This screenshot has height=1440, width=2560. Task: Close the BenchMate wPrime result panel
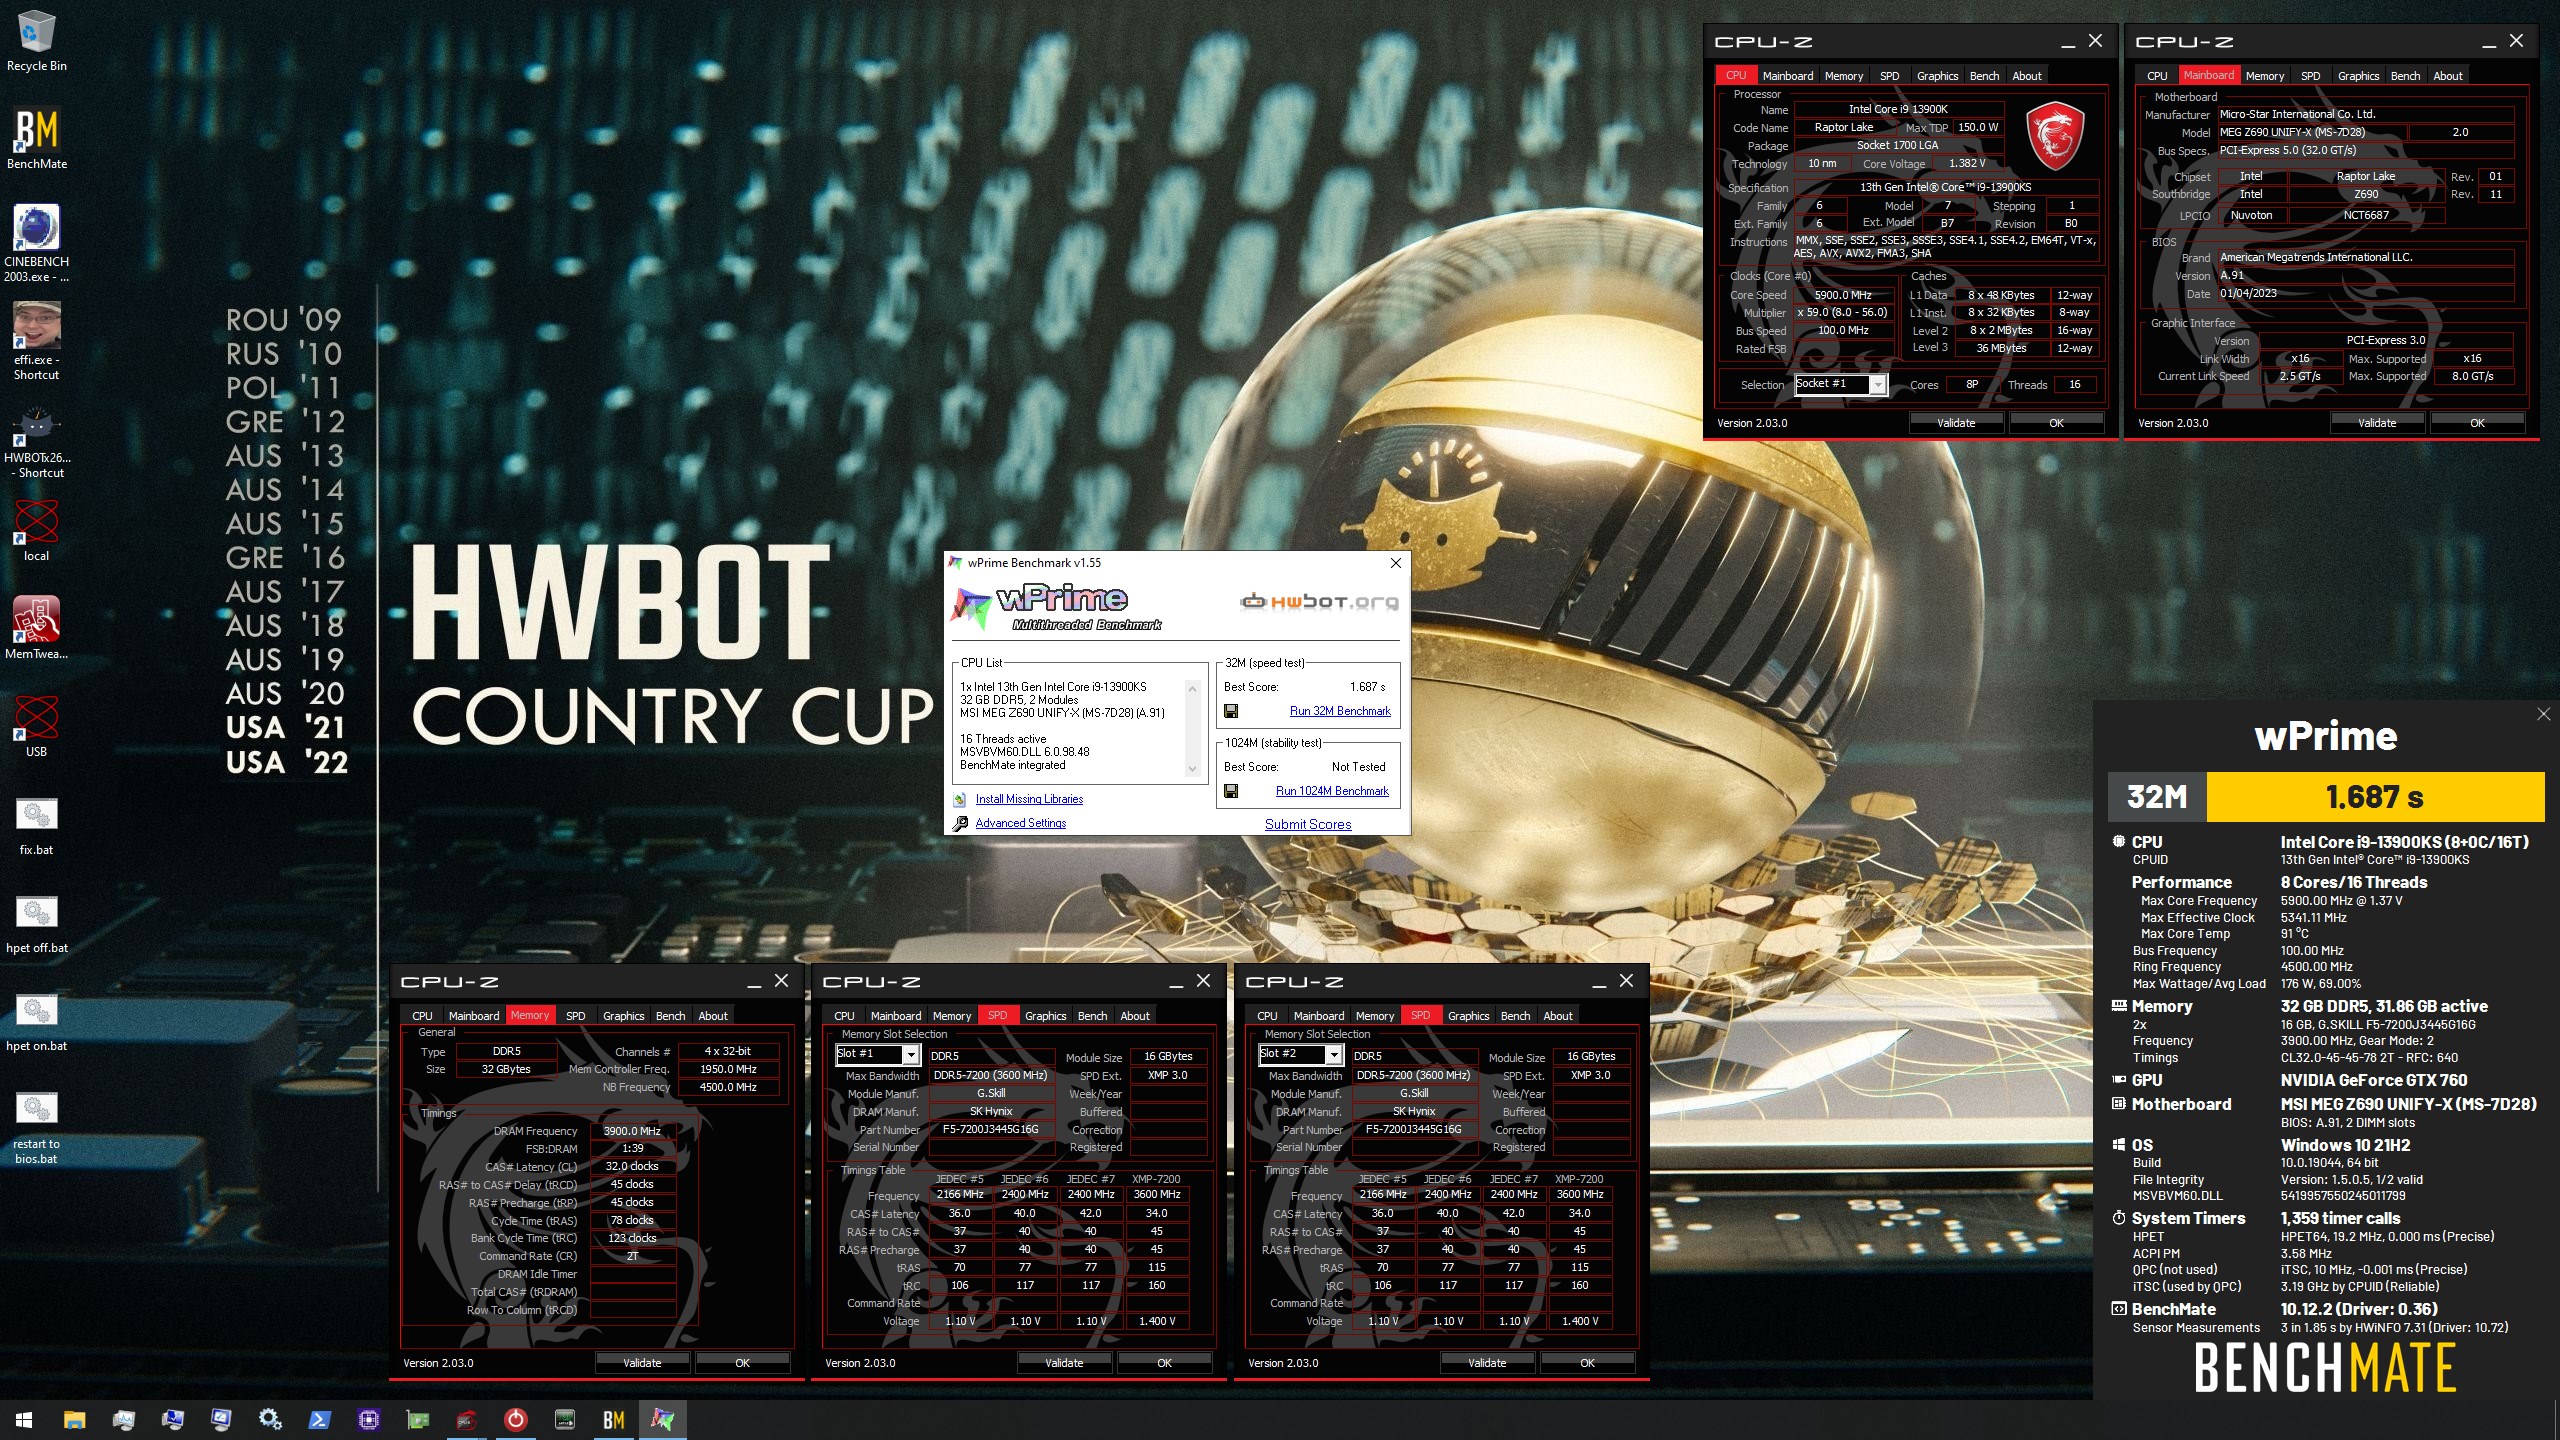click(x=2543, y=714)
